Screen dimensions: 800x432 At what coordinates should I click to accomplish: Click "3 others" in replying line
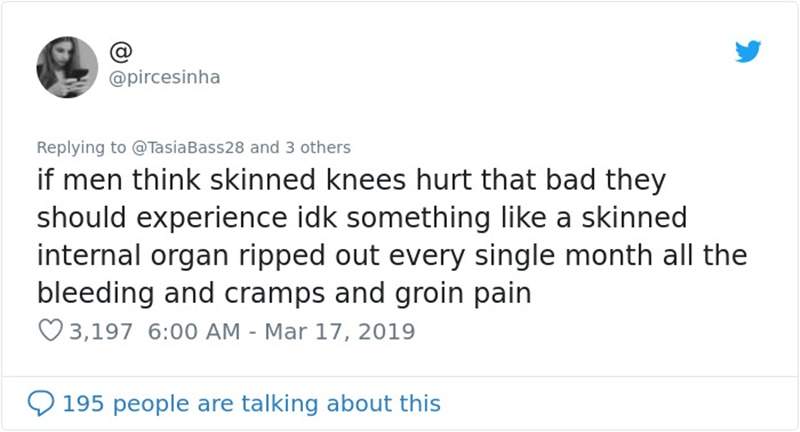(x=316, y=147)
